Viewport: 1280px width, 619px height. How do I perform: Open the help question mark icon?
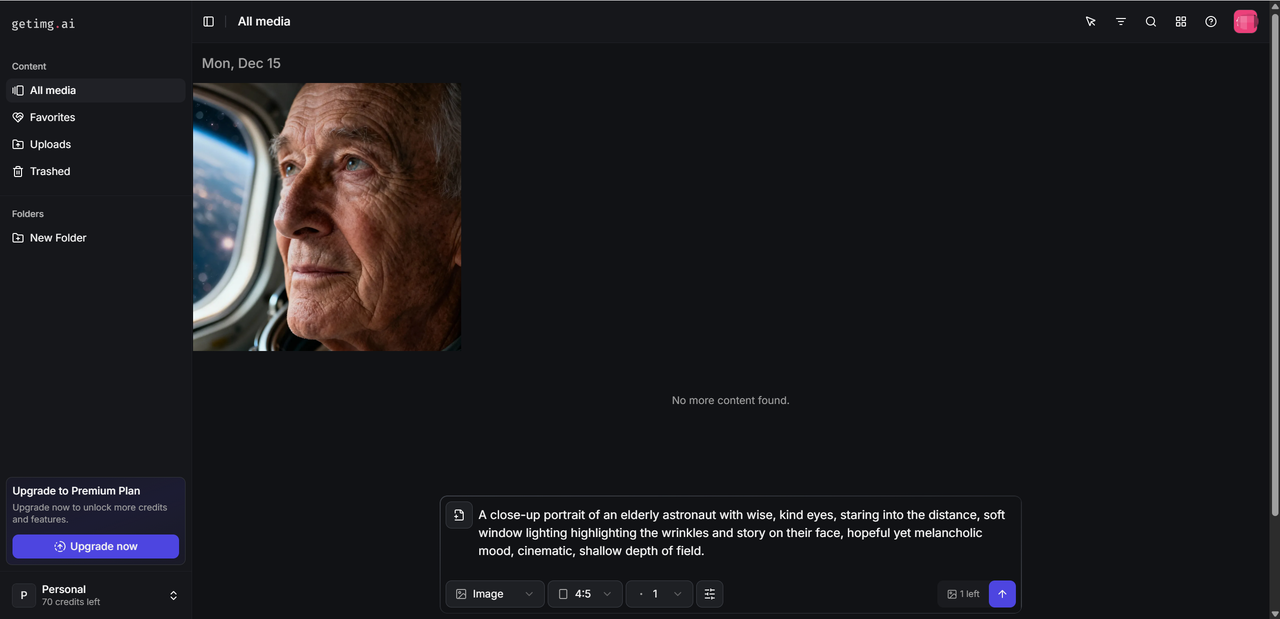click(1210, 21)
